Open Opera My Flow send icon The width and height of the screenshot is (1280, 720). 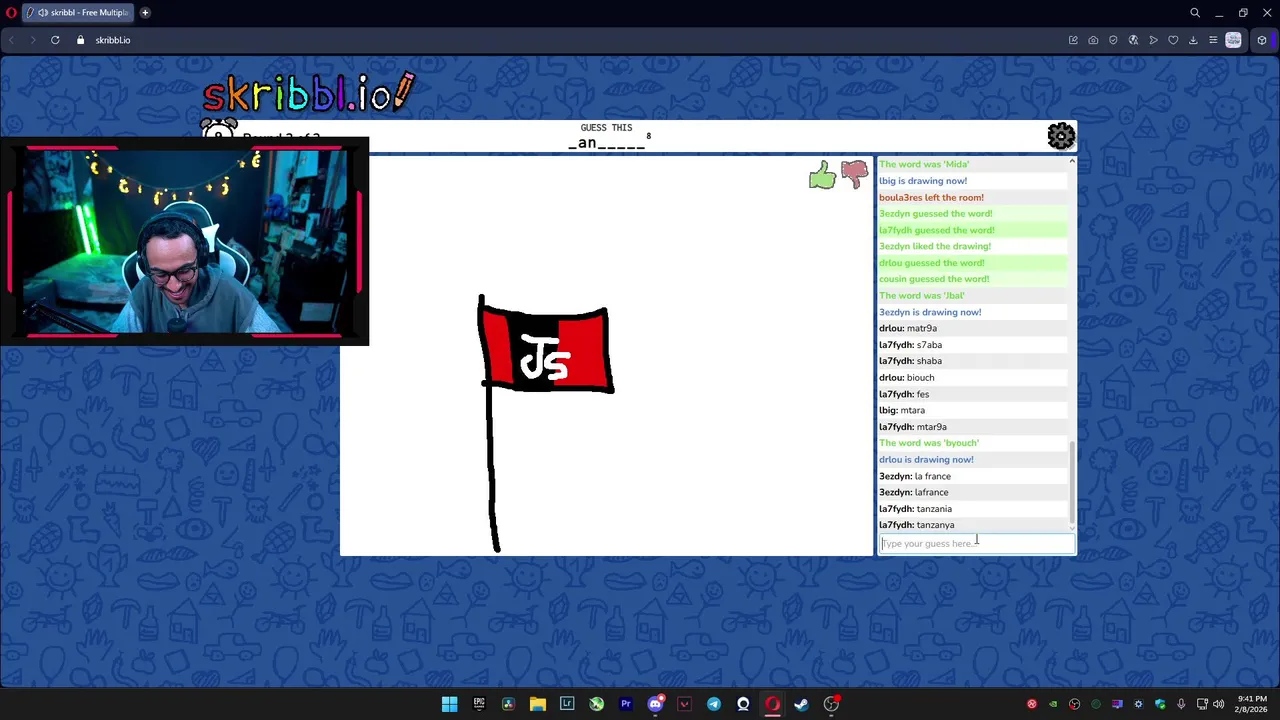pos(1153,40)
